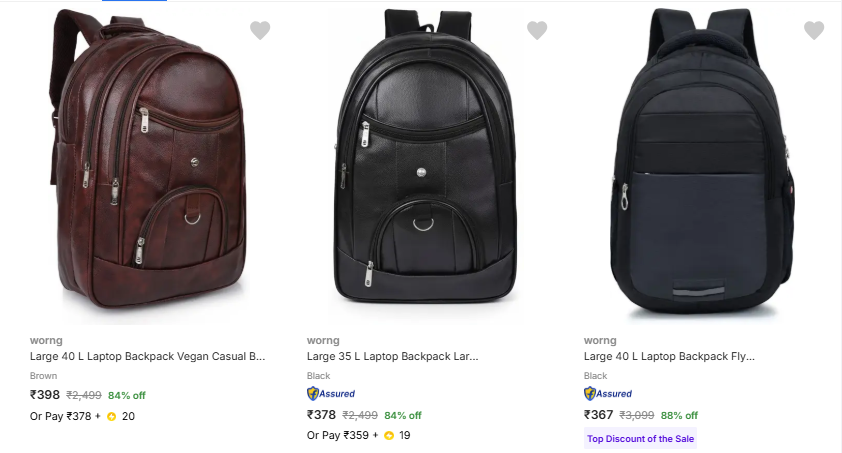Click 'Or Pay ₹359' offer text
The height and width of the screenshot is (453, 842).
click(x=341, y=436)
